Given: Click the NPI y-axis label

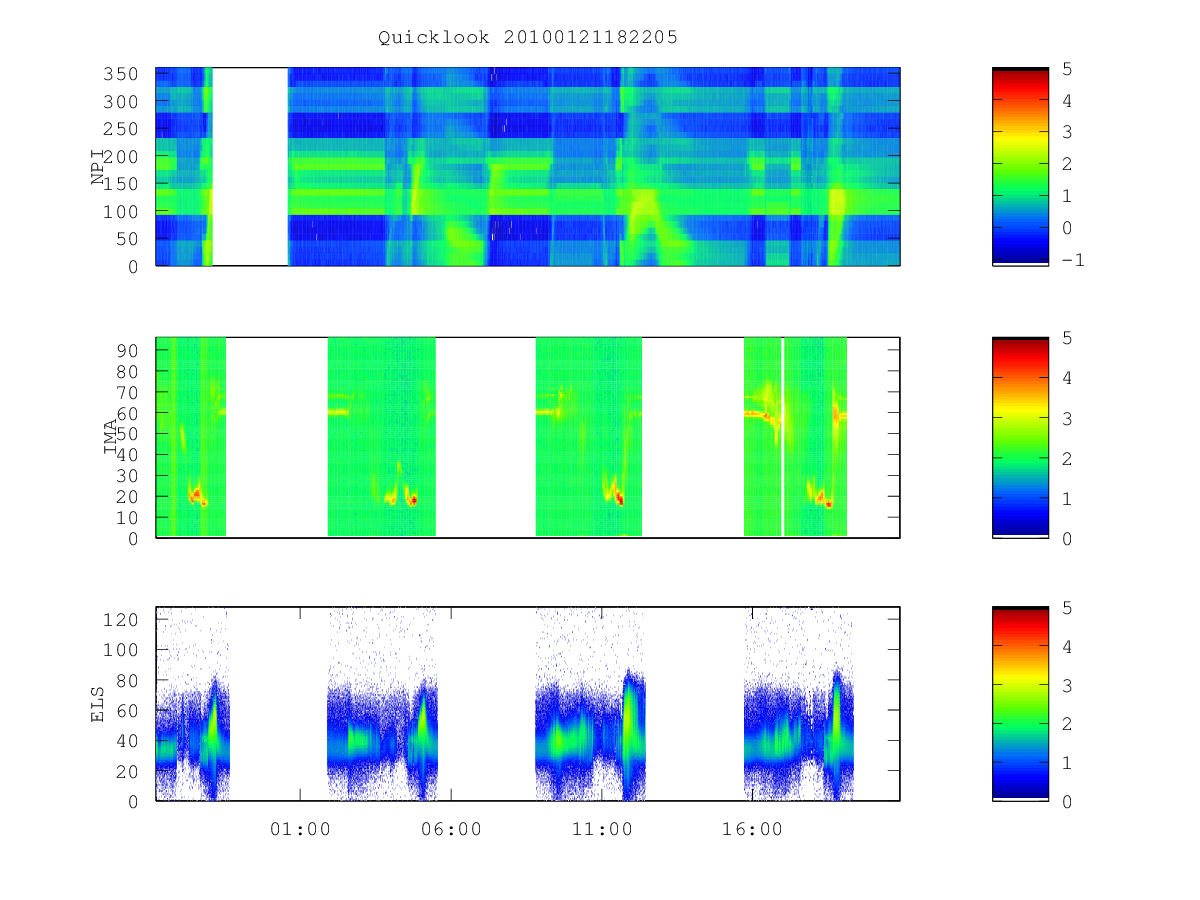Looking at the screenshot, I should (98, 167).
